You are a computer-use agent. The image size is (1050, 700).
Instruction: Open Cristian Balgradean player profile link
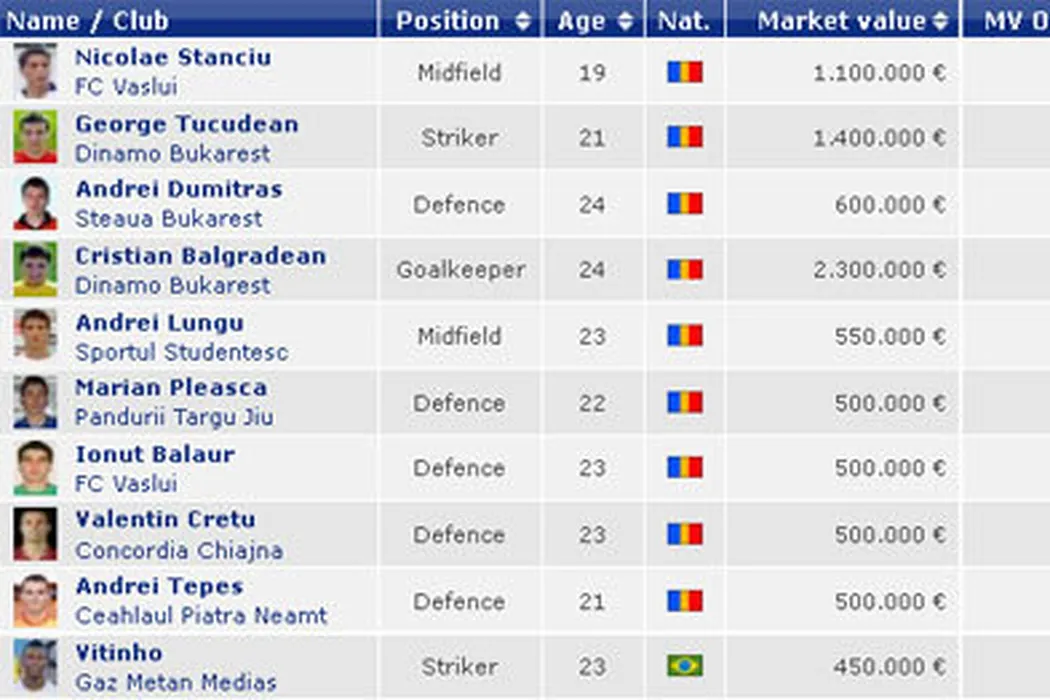pos(200,256)
